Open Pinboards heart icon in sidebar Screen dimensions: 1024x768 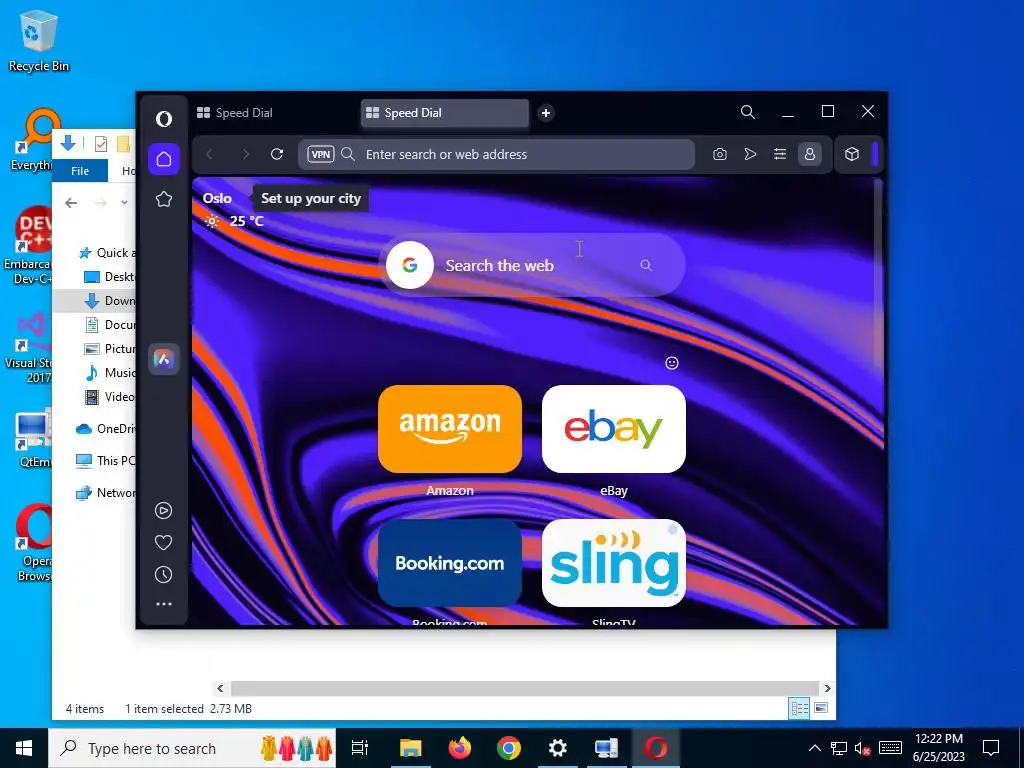click(x=164, y=543)
